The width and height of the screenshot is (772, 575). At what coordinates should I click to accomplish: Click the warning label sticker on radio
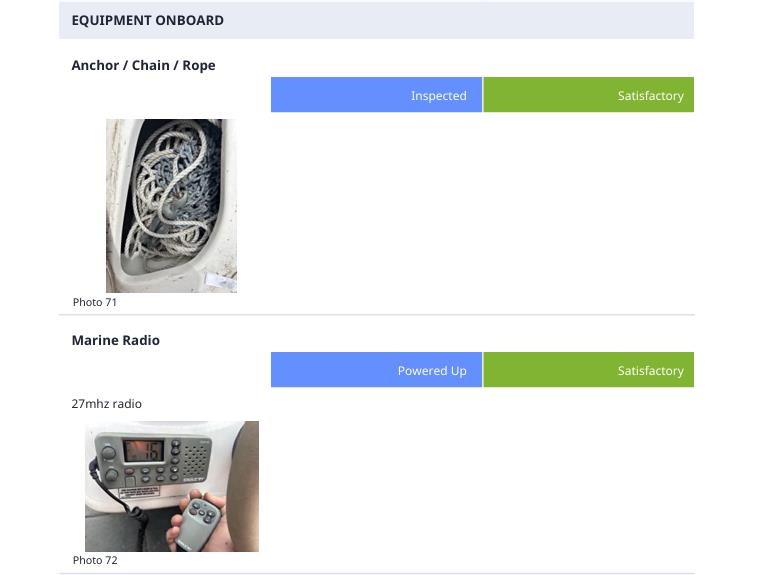(138, 492)
